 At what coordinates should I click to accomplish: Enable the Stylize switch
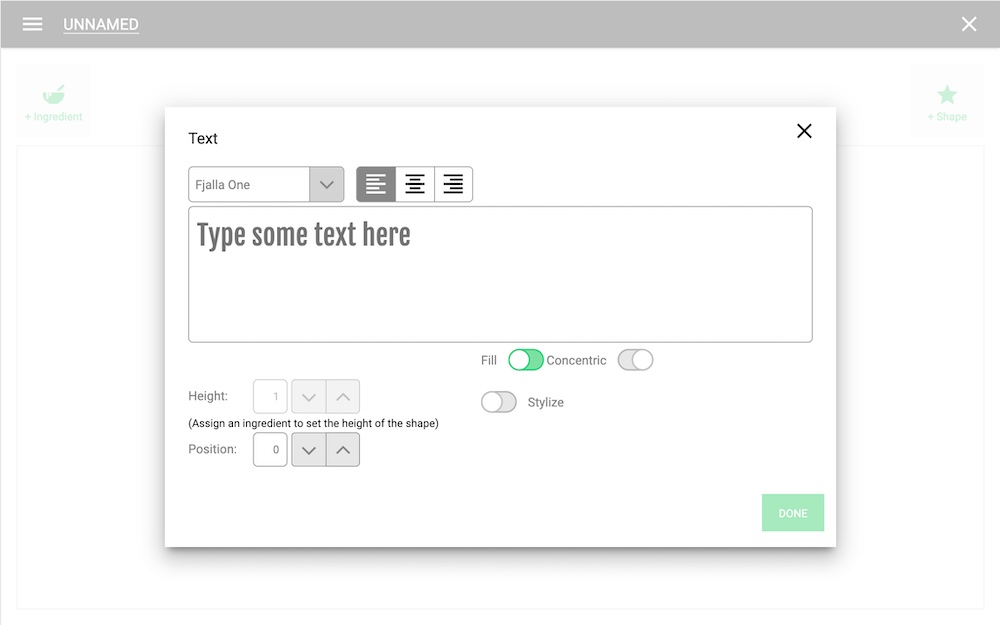[499, 402]
